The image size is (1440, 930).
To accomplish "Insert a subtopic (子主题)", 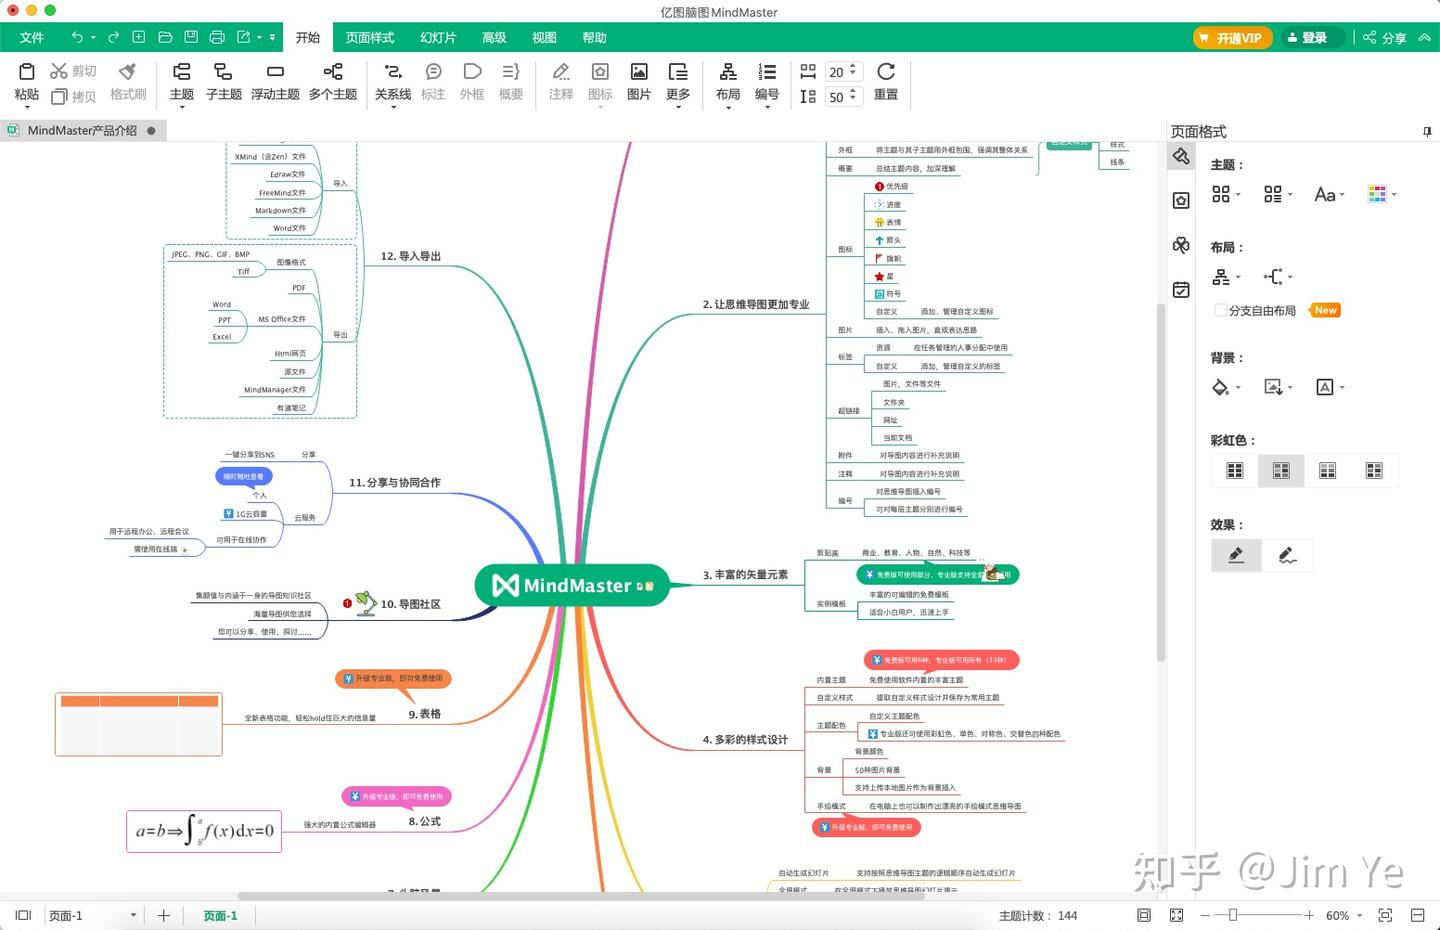I will pos(224,82).
